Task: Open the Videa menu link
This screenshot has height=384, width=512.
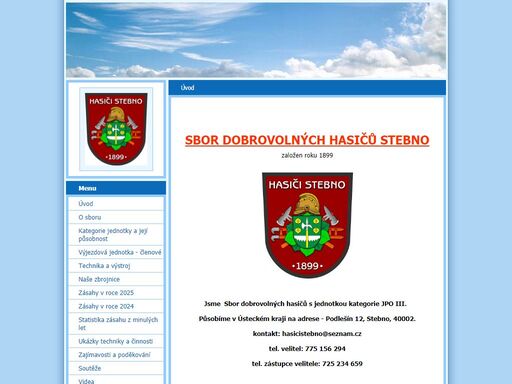Action: click(x=86, y=381)
